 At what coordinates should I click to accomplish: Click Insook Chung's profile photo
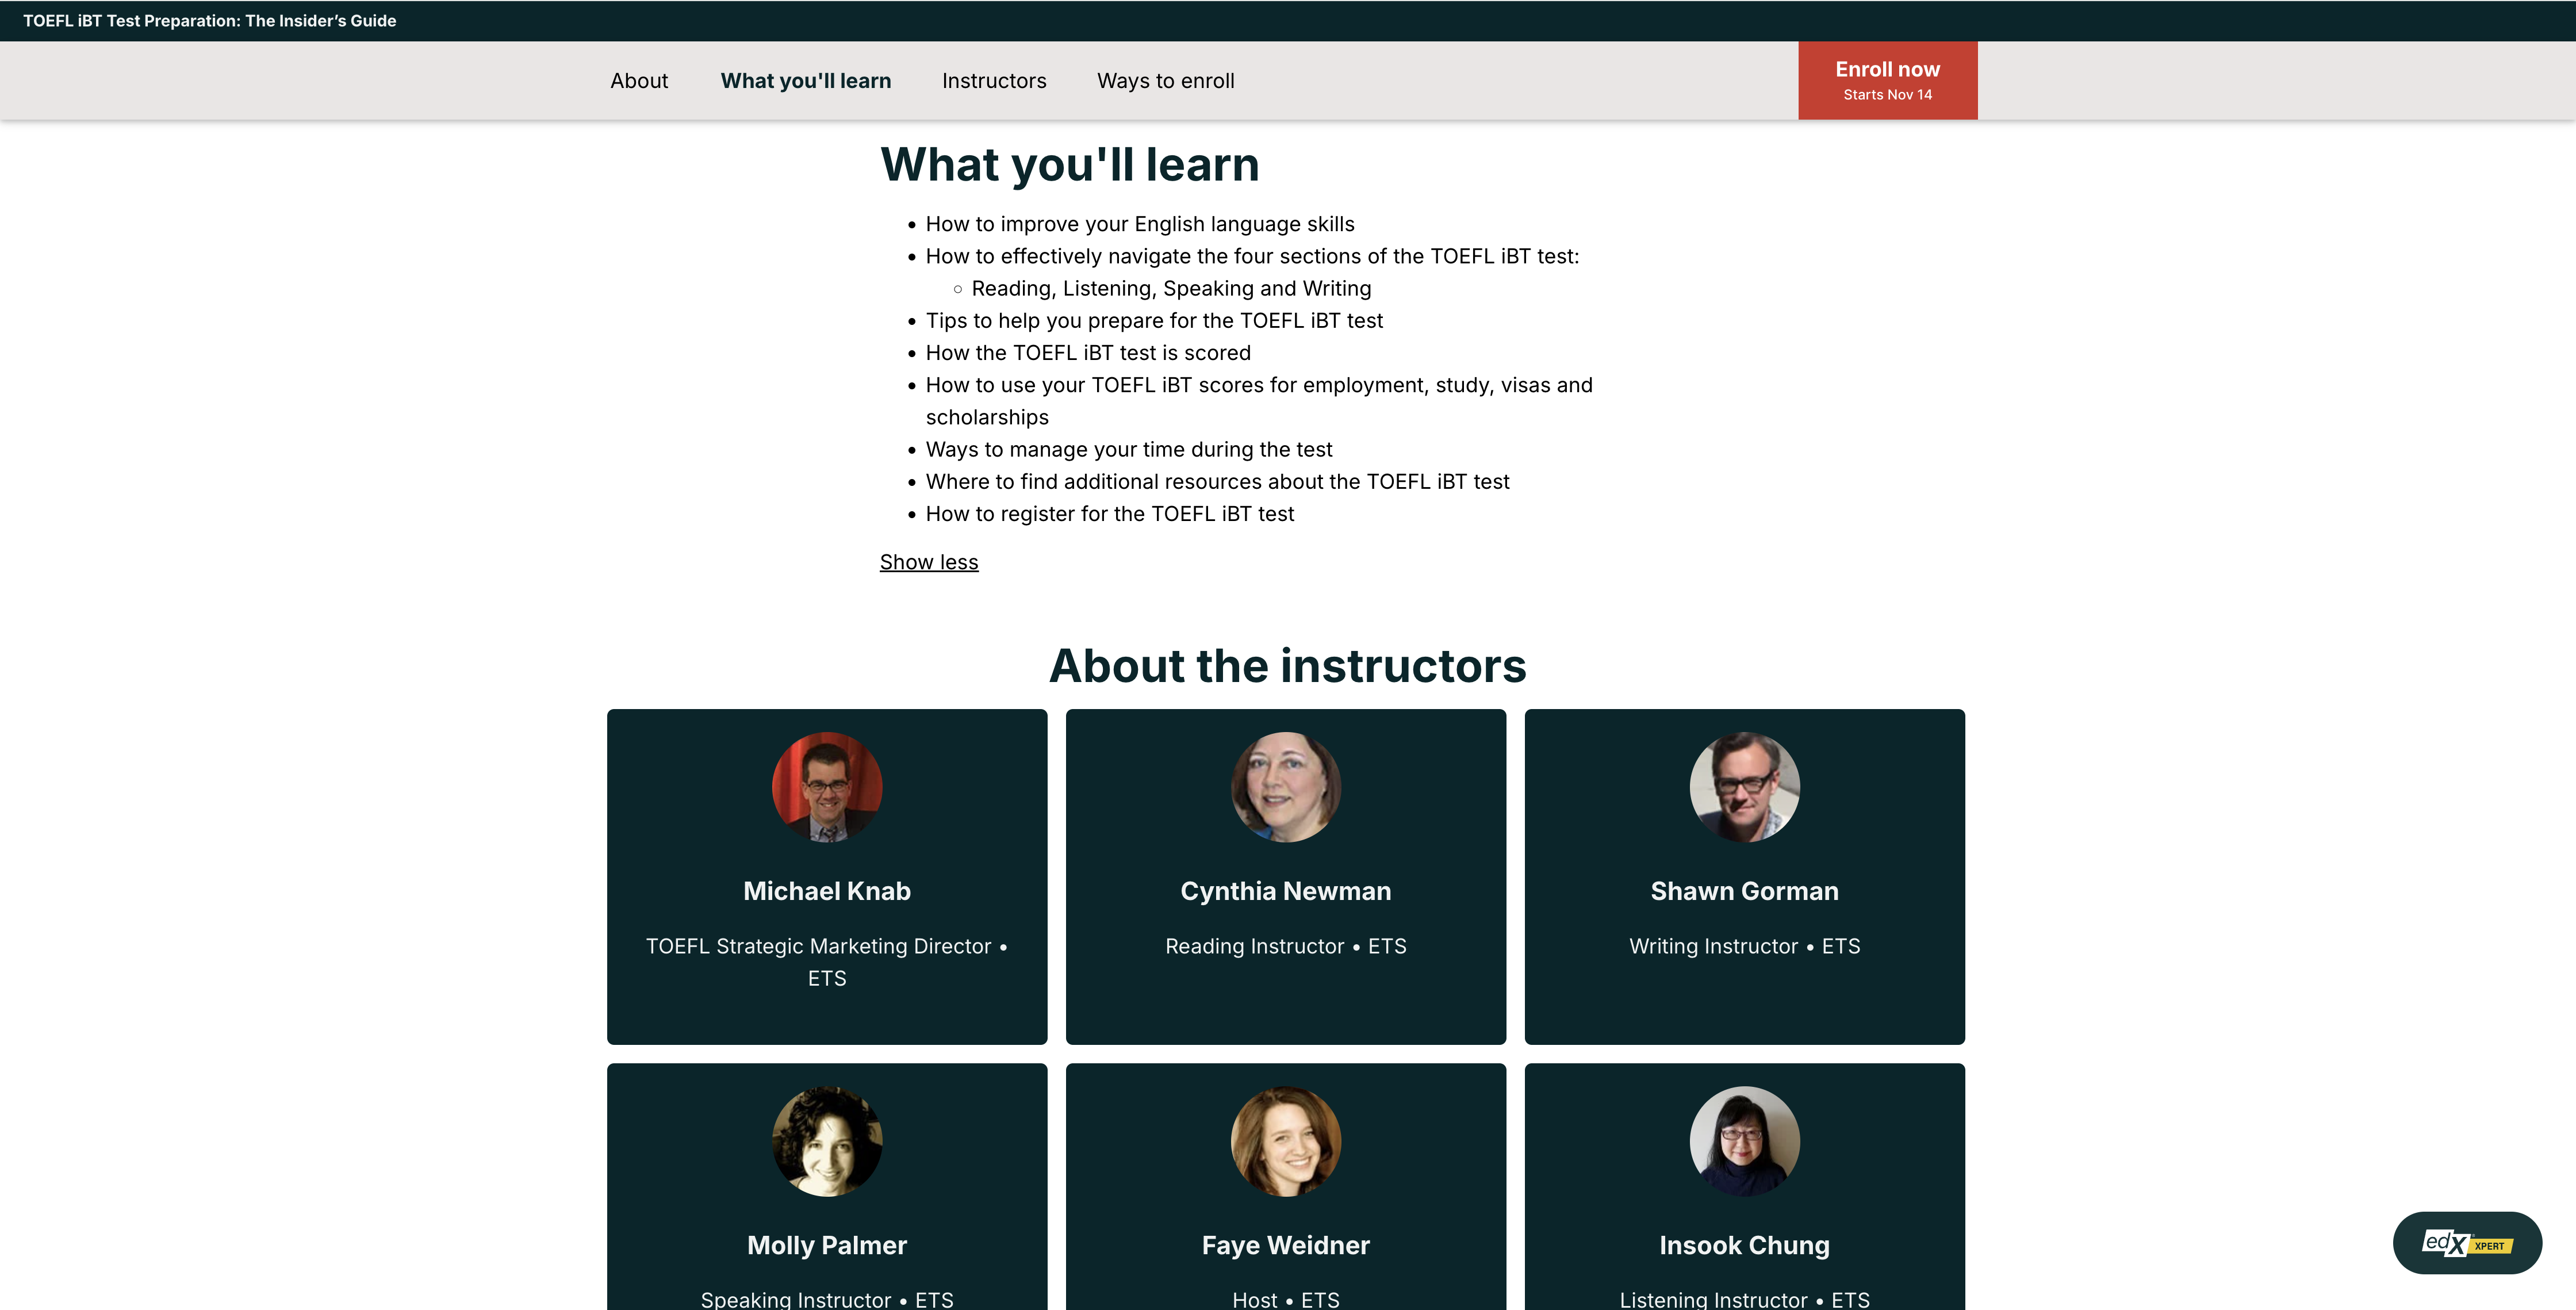click(1744, 1141)
